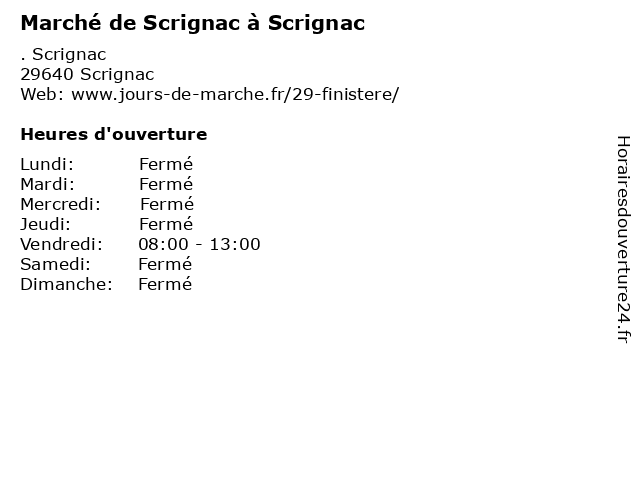Select the Fermé status for Dimanche
This screenshot has width=640, height=480.
coord(165,284)
